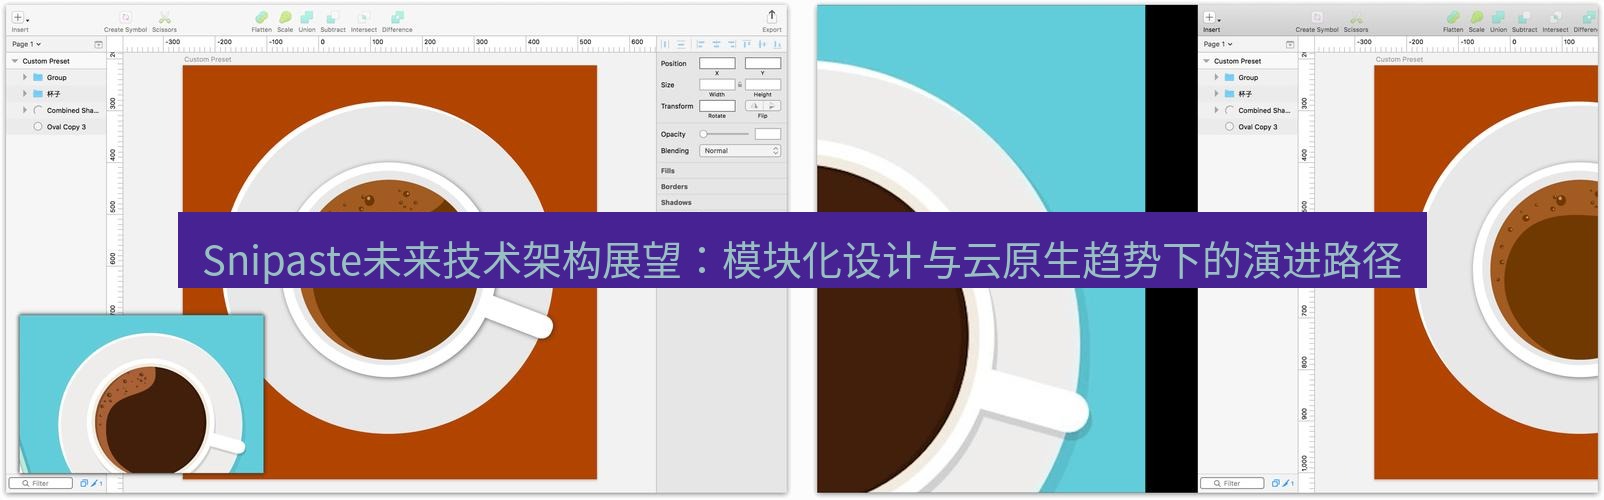This screenshot has height=500, width=1604.
Task: Click Filter search field in left window
Action: coord(41,483)
